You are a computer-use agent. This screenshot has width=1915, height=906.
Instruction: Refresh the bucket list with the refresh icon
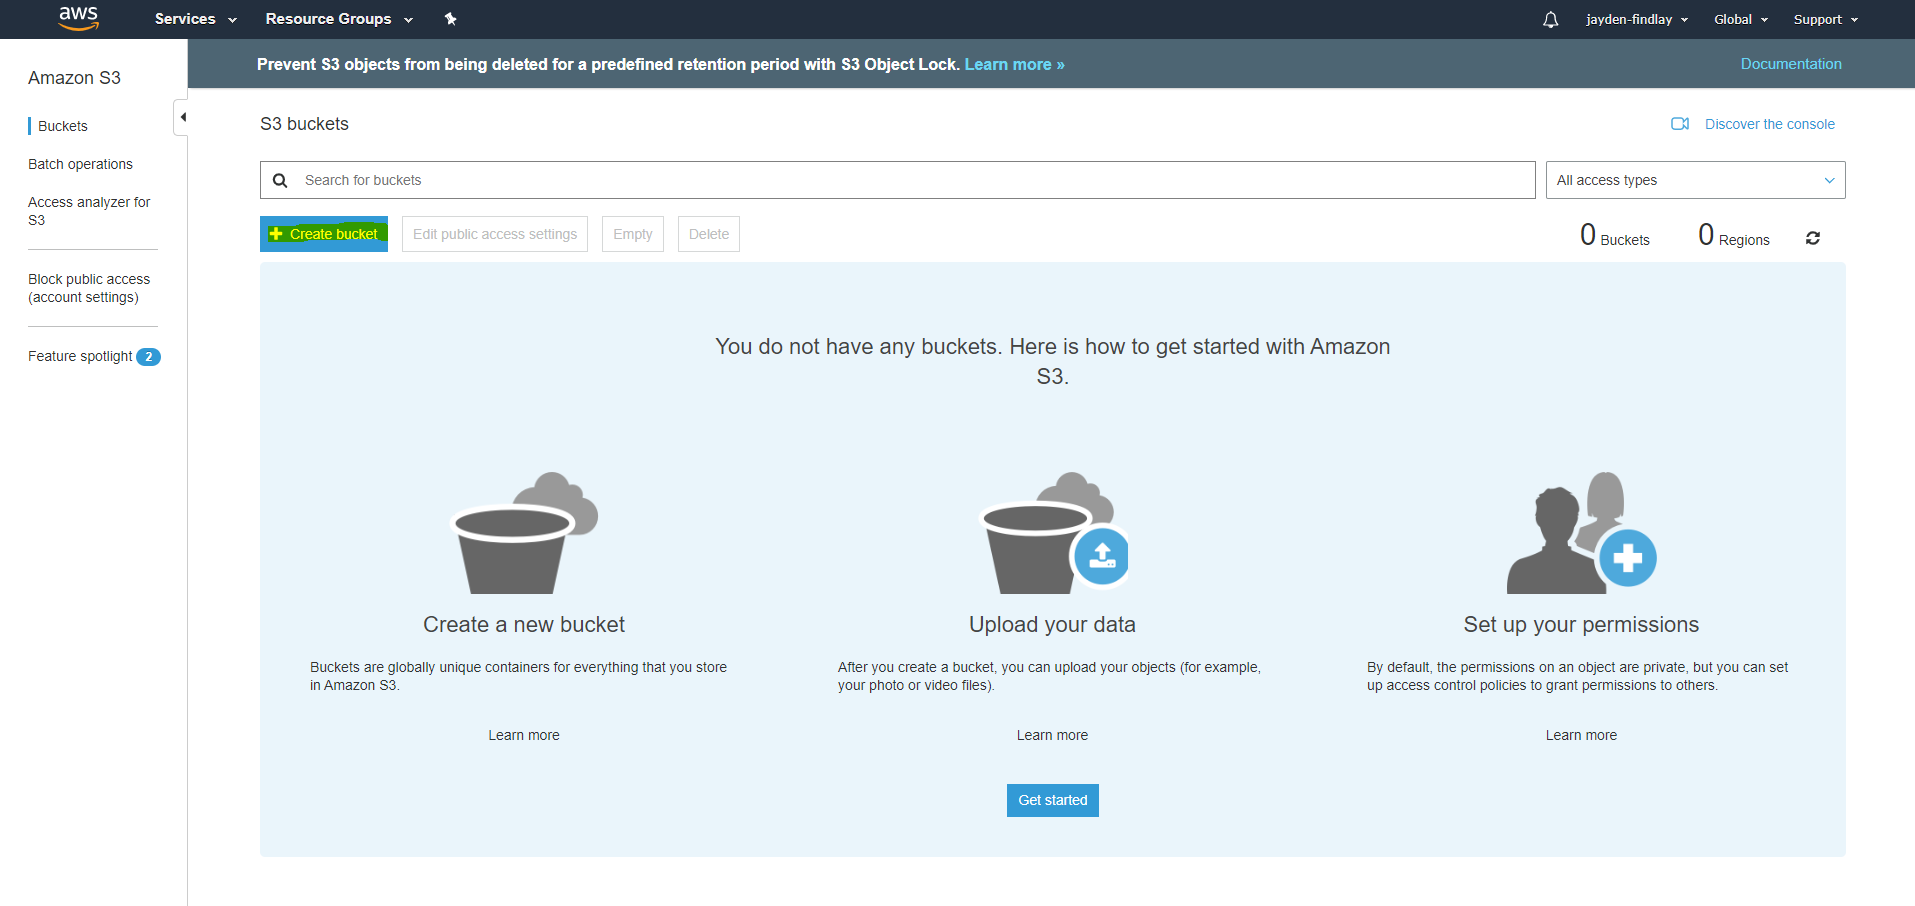[x=1812, y=238]
